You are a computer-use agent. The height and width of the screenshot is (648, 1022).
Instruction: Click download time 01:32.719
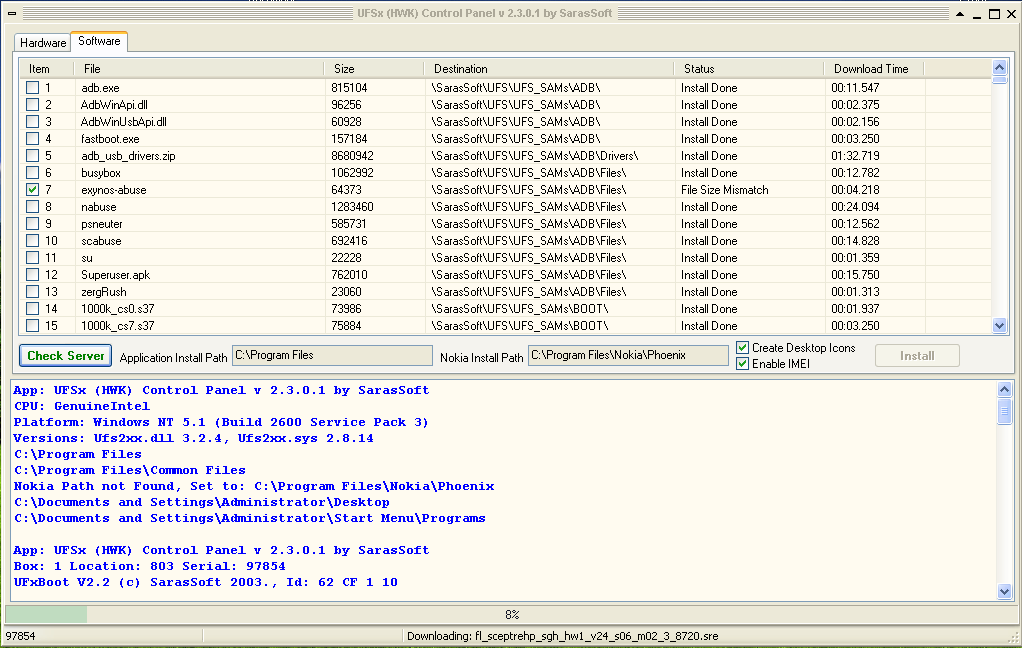click(855, 156)
